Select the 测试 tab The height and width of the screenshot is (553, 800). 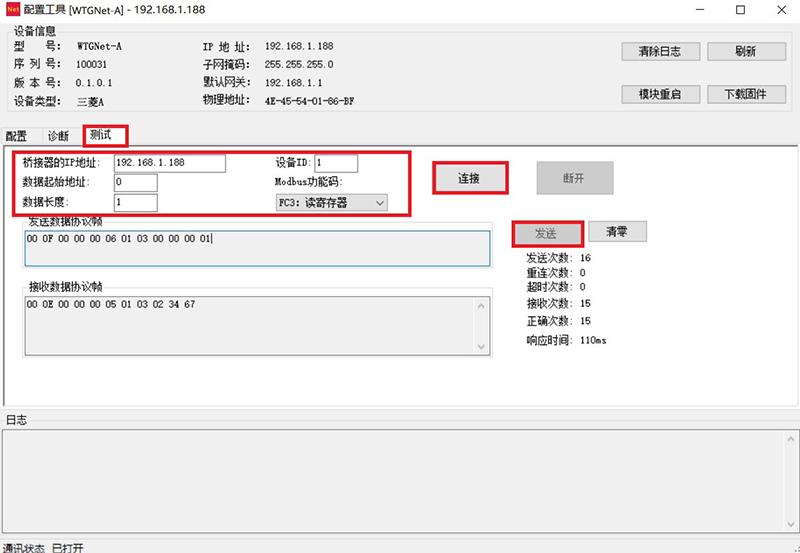[x=105, y=135]
